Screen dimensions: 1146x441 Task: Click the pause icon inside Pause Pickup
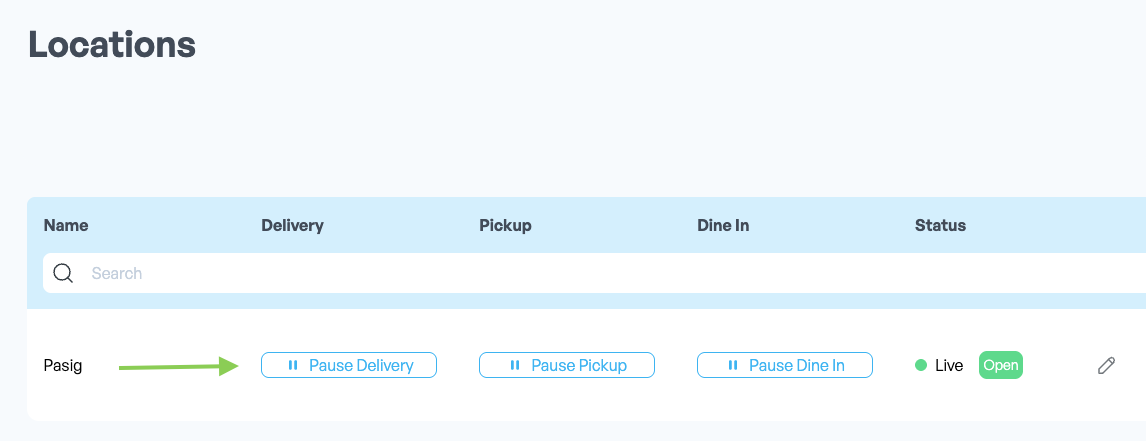515,365
